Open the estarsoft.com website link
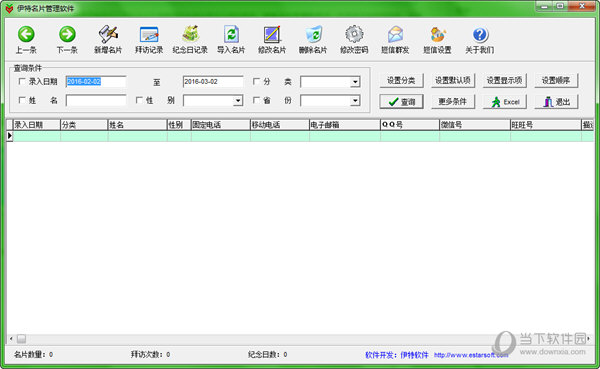Viewport: 600px width, 369px height. click(x=471, y=355)
